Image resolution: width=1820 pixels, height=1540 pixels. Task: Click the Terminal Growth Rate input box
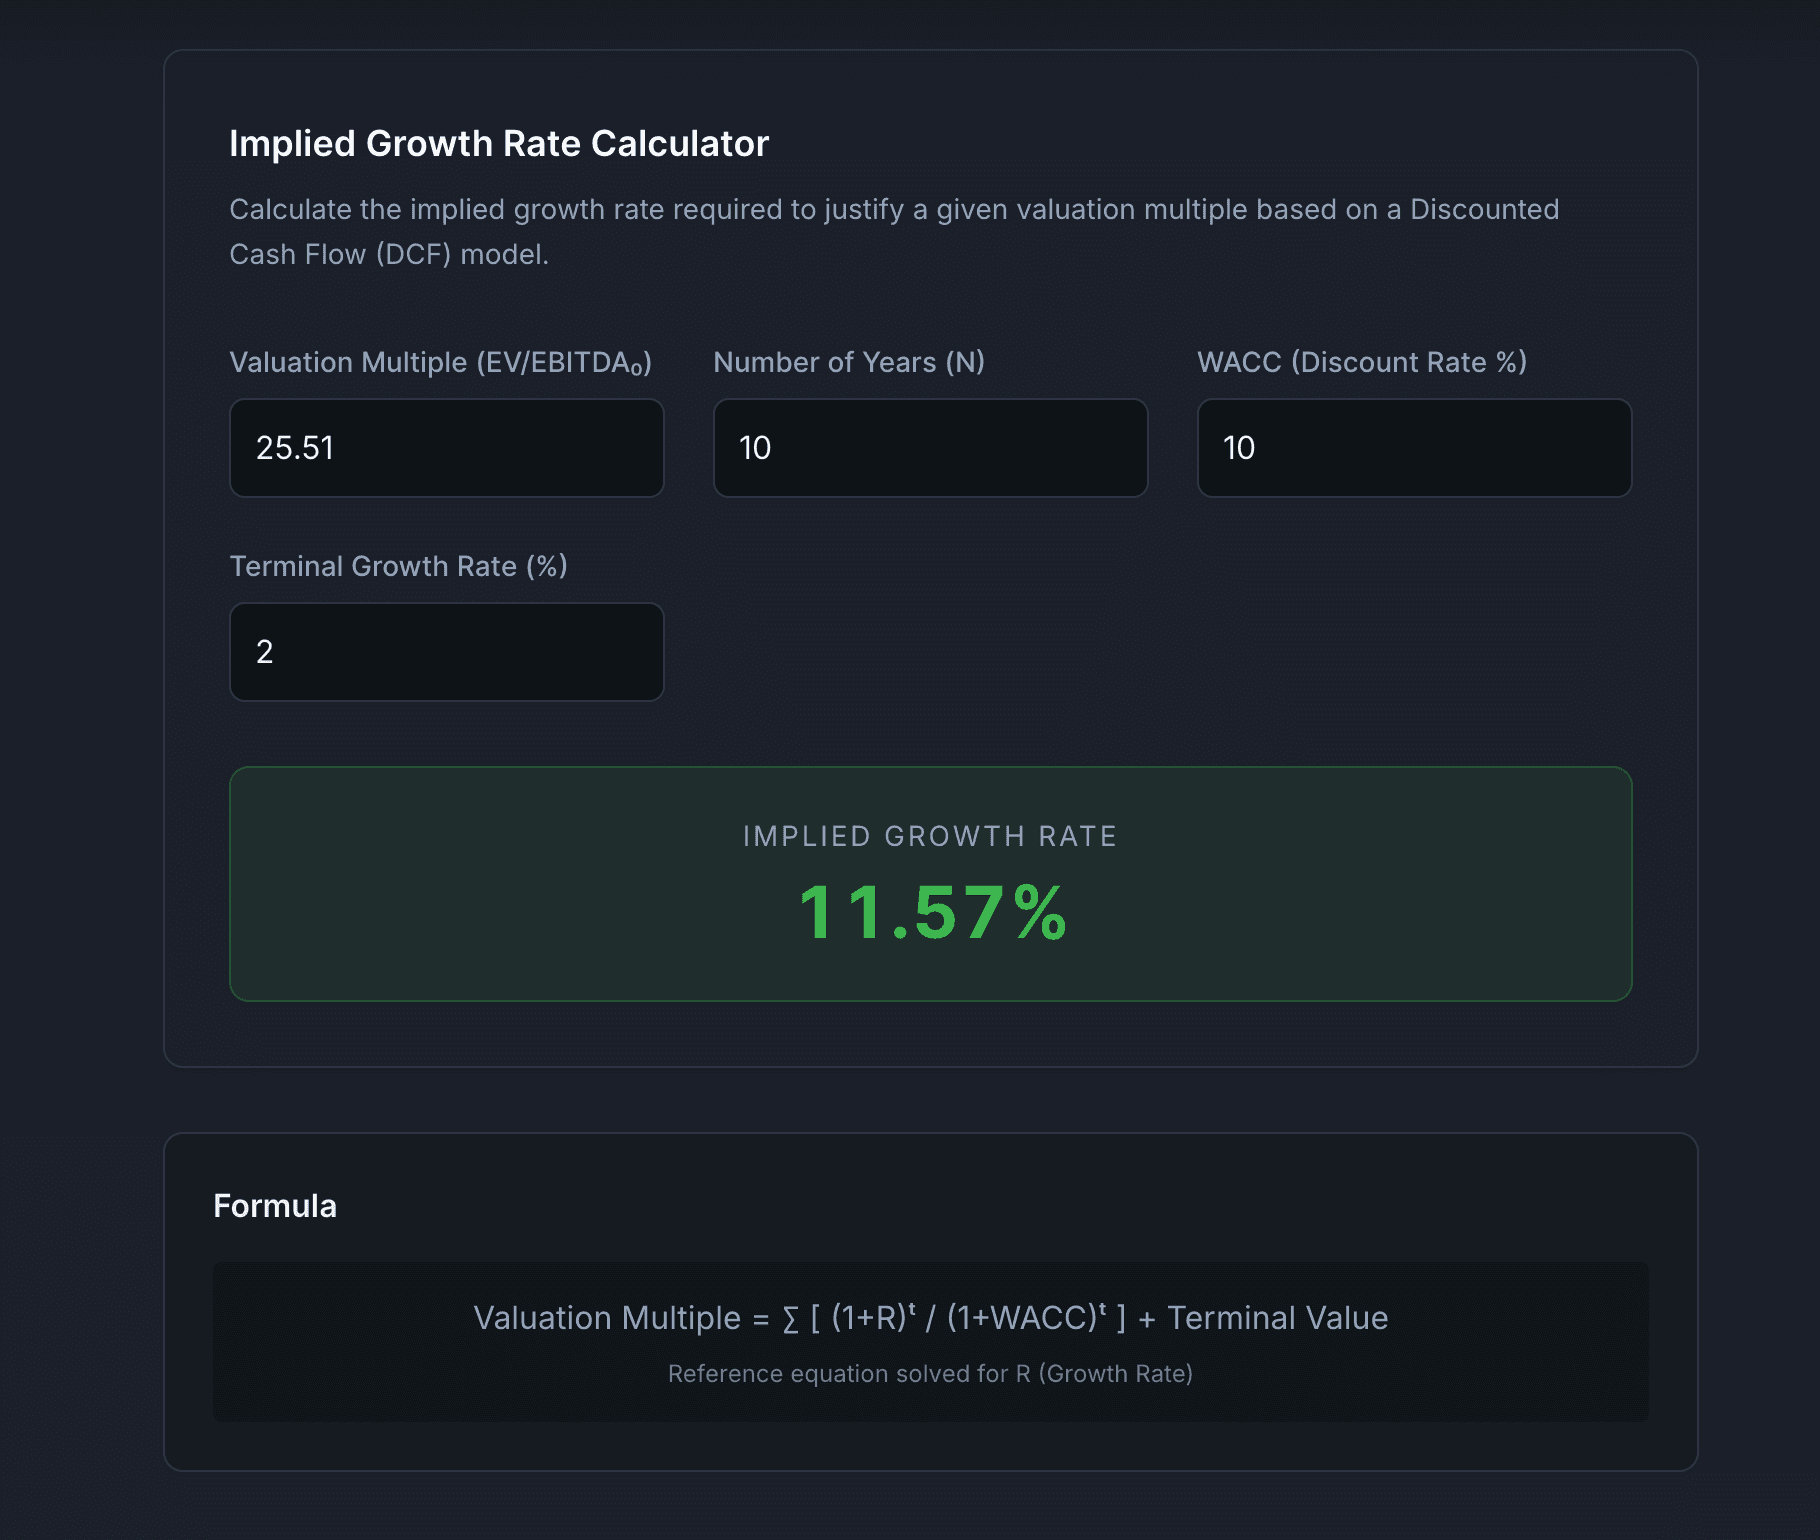[x=446, y=652]
